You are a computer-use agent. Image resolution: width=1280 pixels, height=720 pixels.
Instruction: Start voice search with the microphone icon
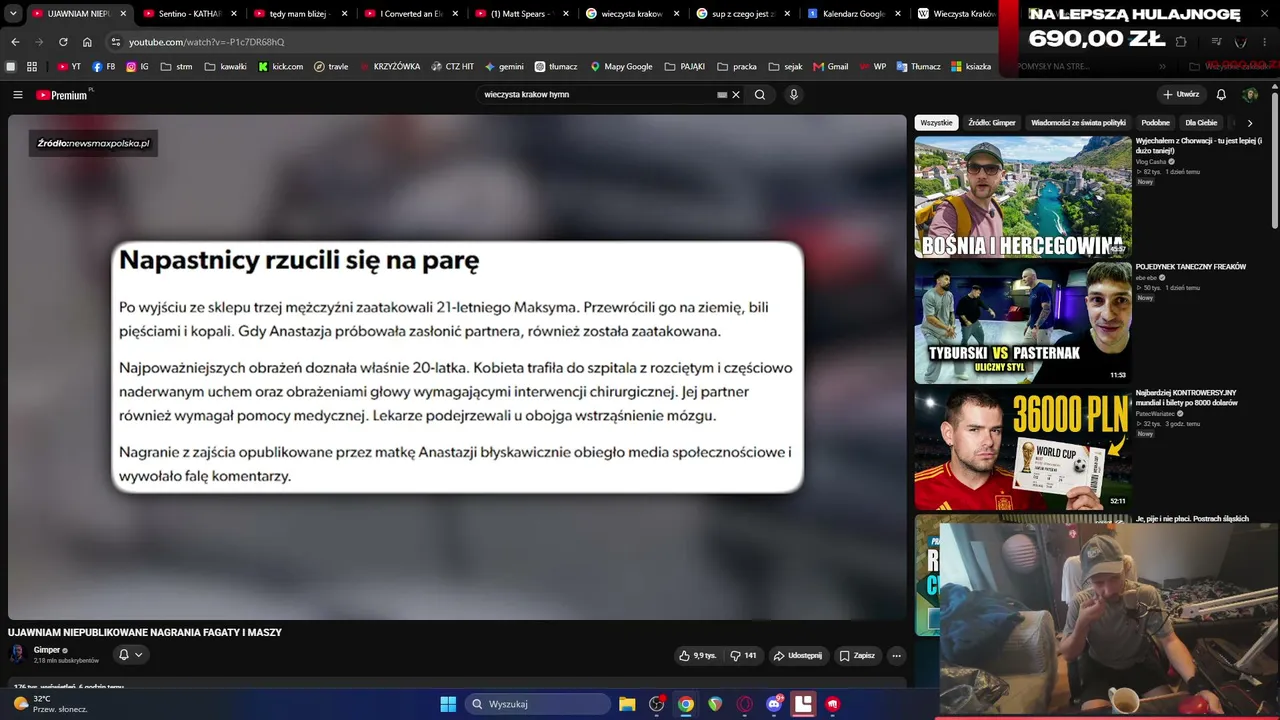pyautogui.click(x=794, y=95)
